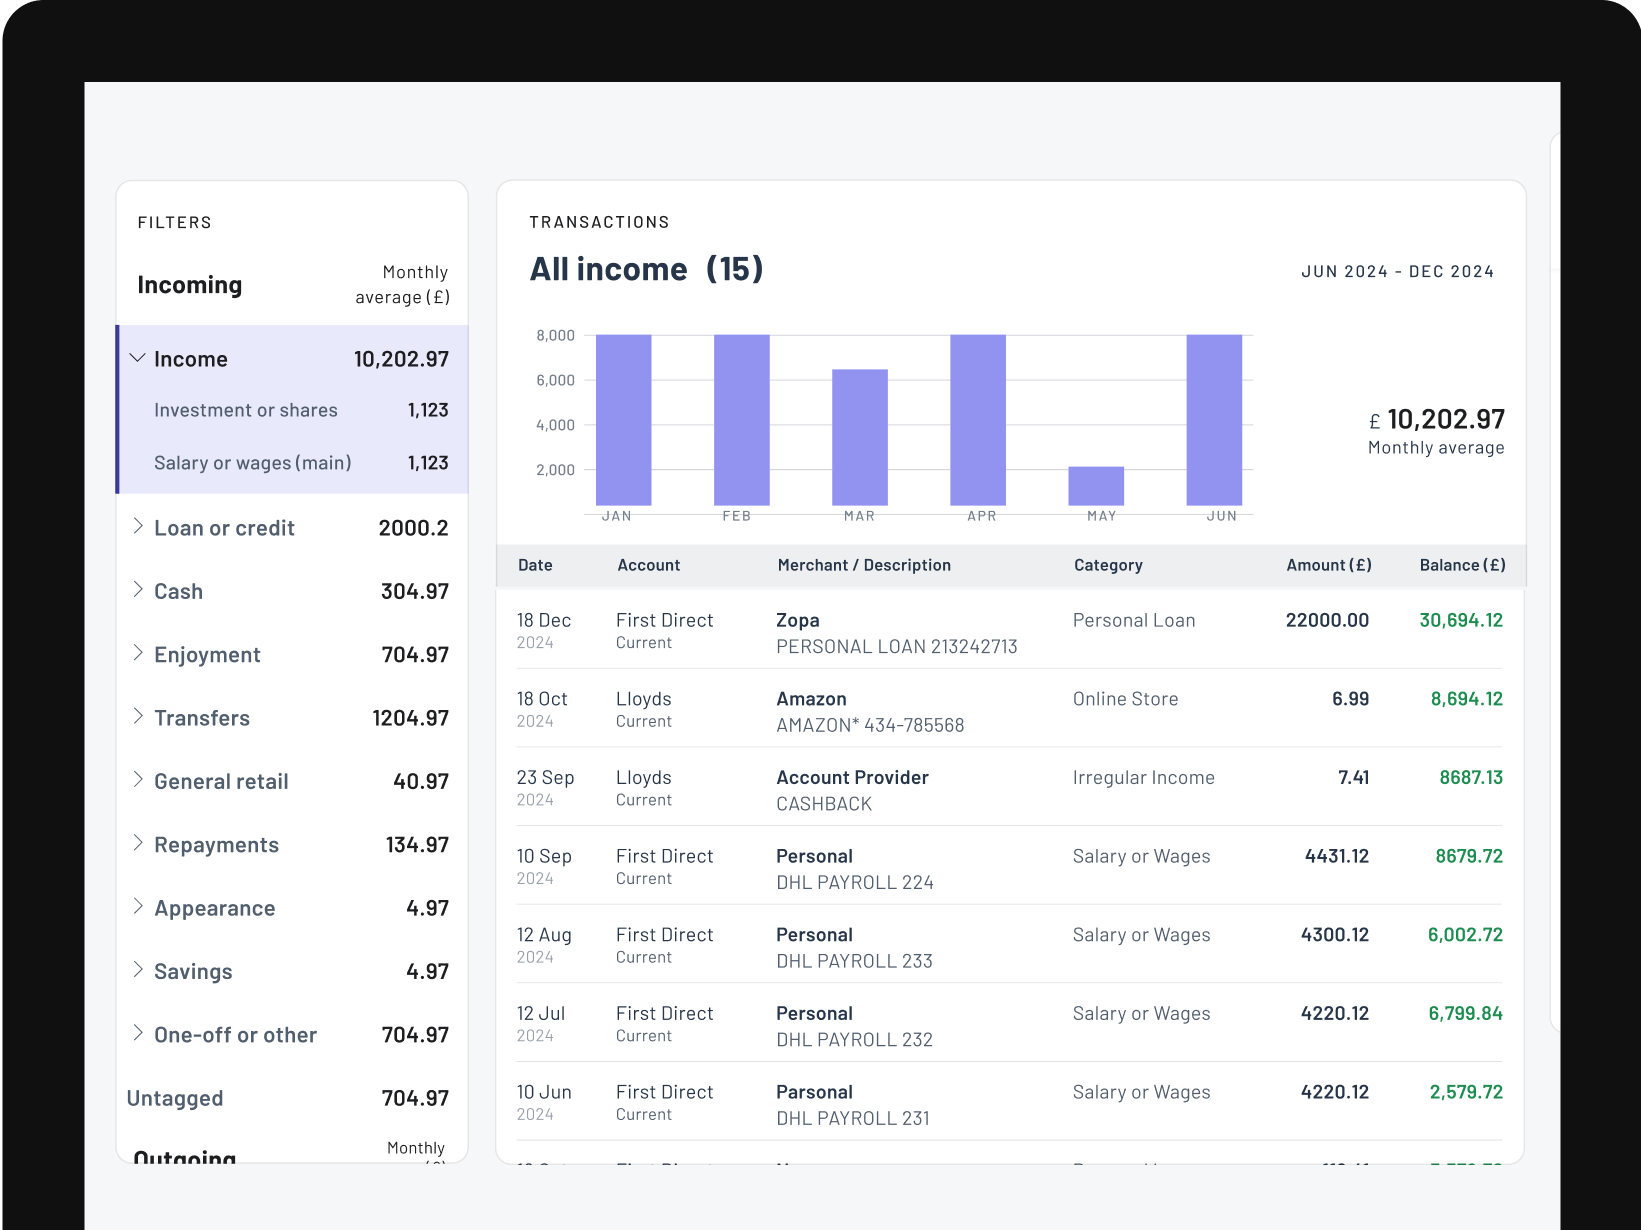This screenshot has width=1641, height=1230.
Task: Click the March bar in chart
Action: [x=860, y=437]
